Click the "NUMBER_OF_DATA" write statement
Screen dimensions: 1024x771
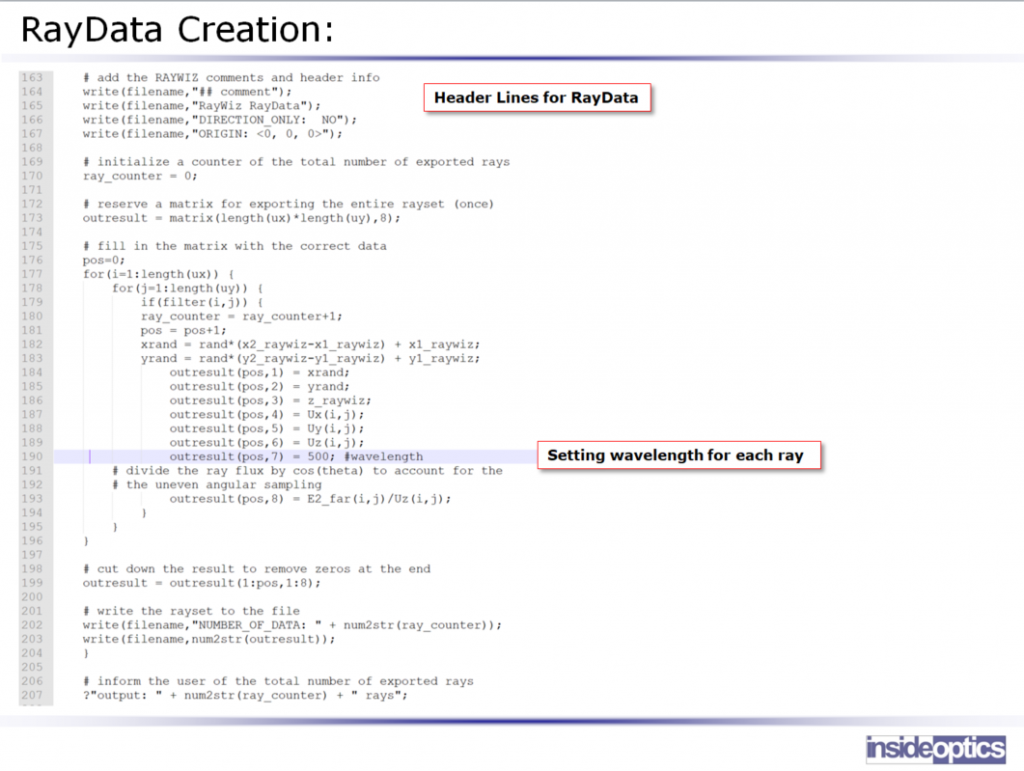291,625
